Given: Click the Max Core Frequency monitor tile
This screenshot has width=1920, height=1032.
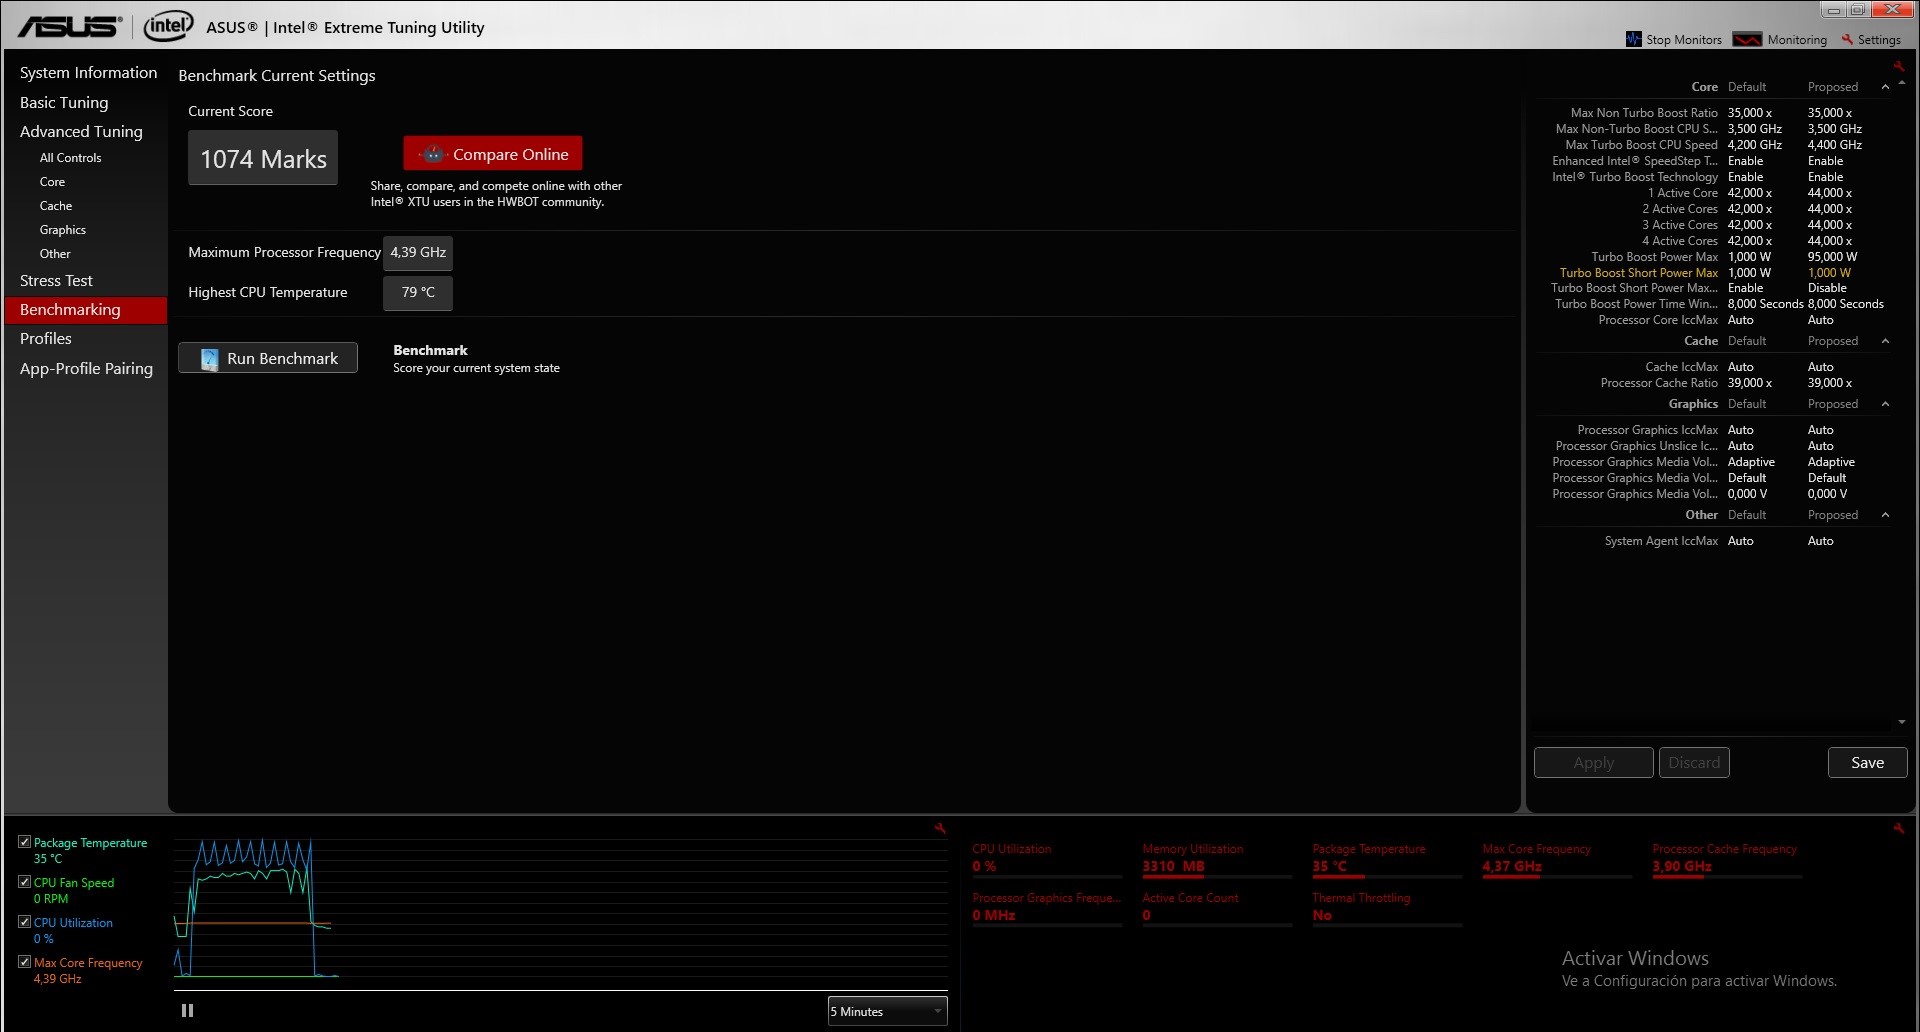Looking at the screenshot, I should [1557, 858].
